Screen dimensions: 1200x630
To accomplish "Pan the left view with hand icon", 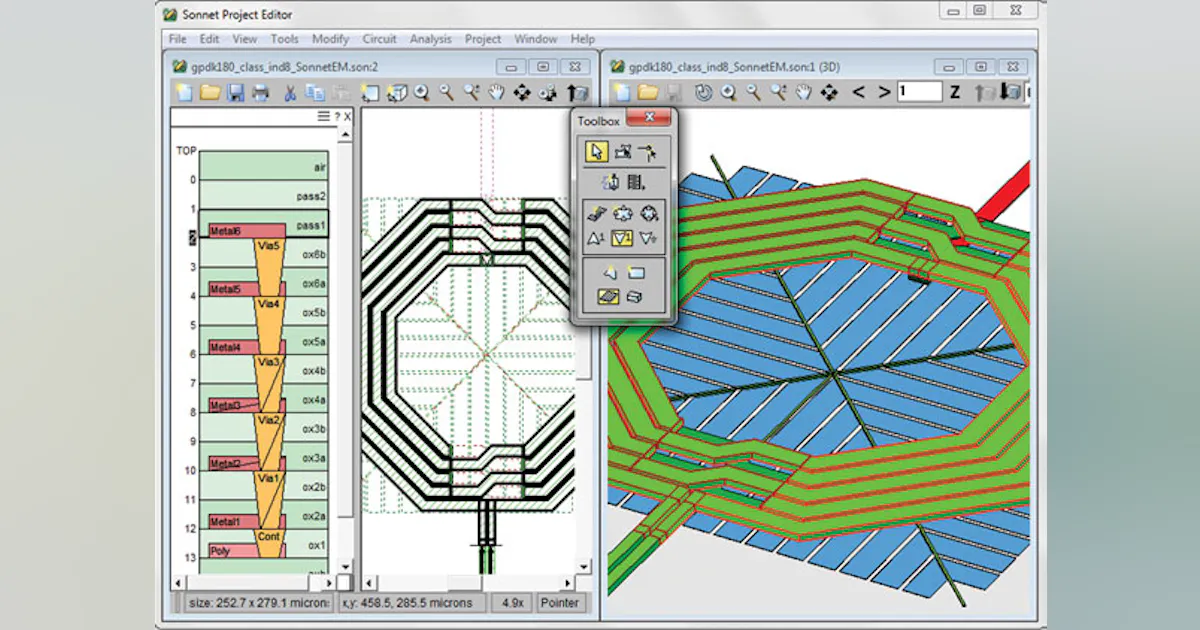I will [x=497, y=93].
